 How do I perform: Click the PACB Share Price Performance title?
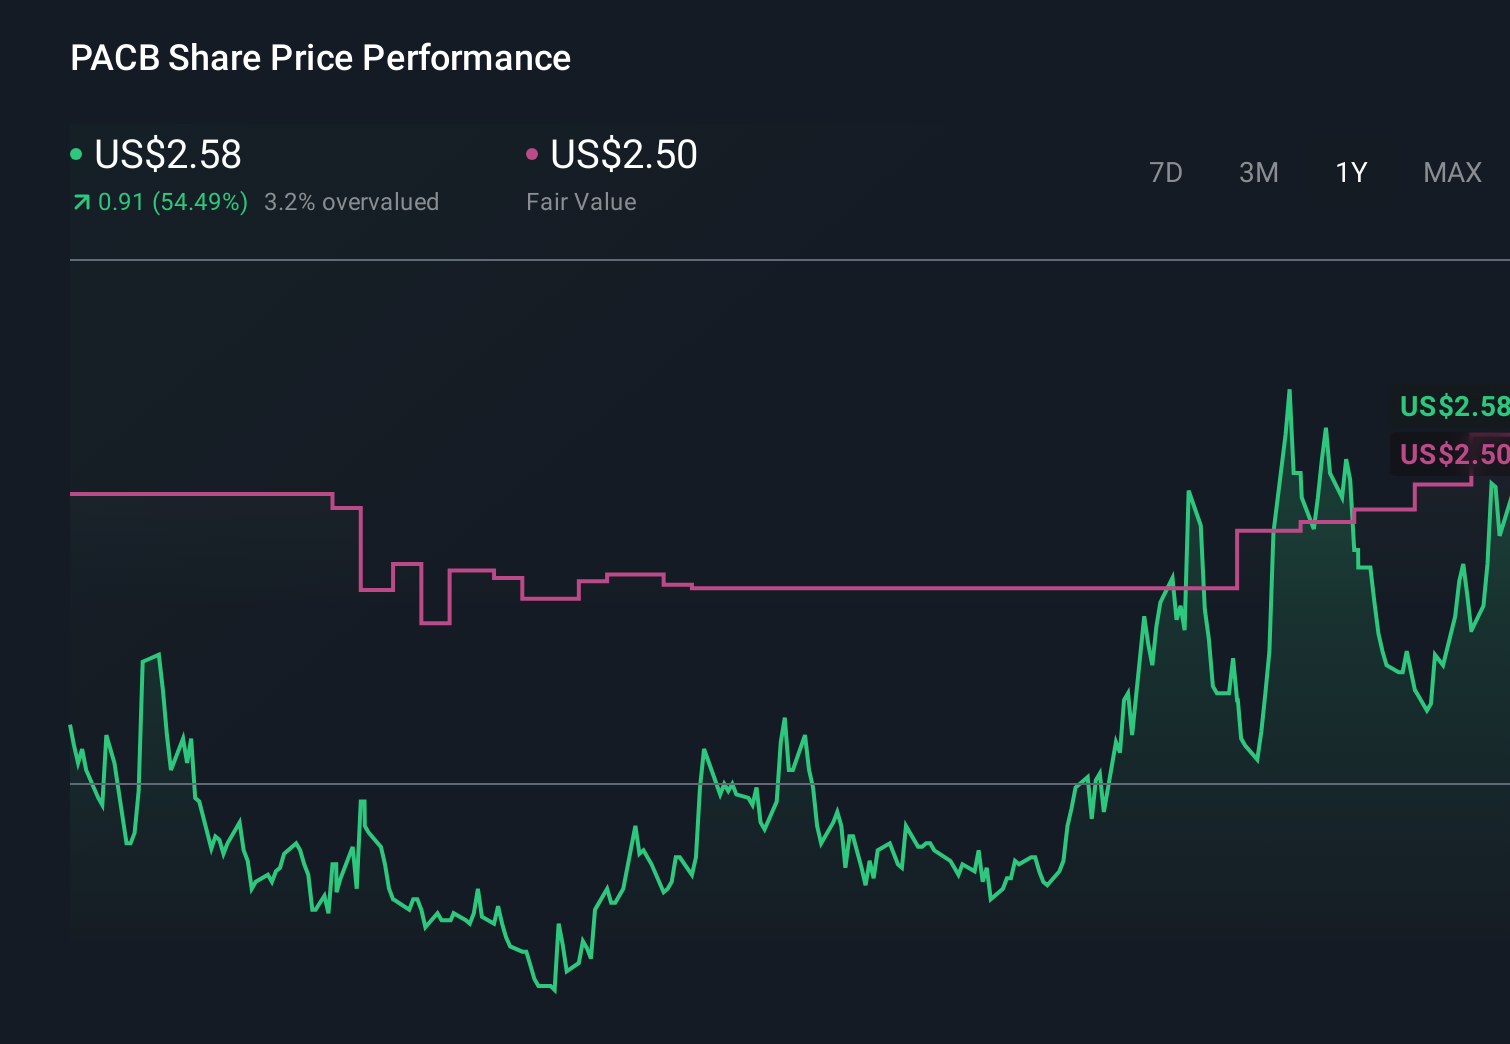[320, 58]
